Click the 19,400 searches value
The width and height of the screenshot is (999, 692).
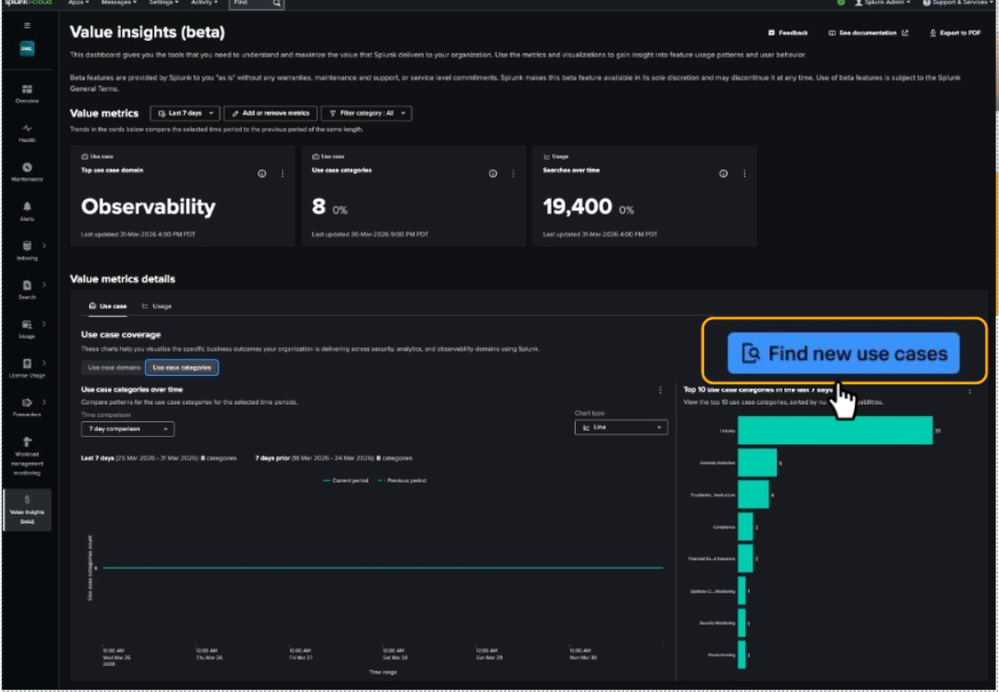coord(578,206)
